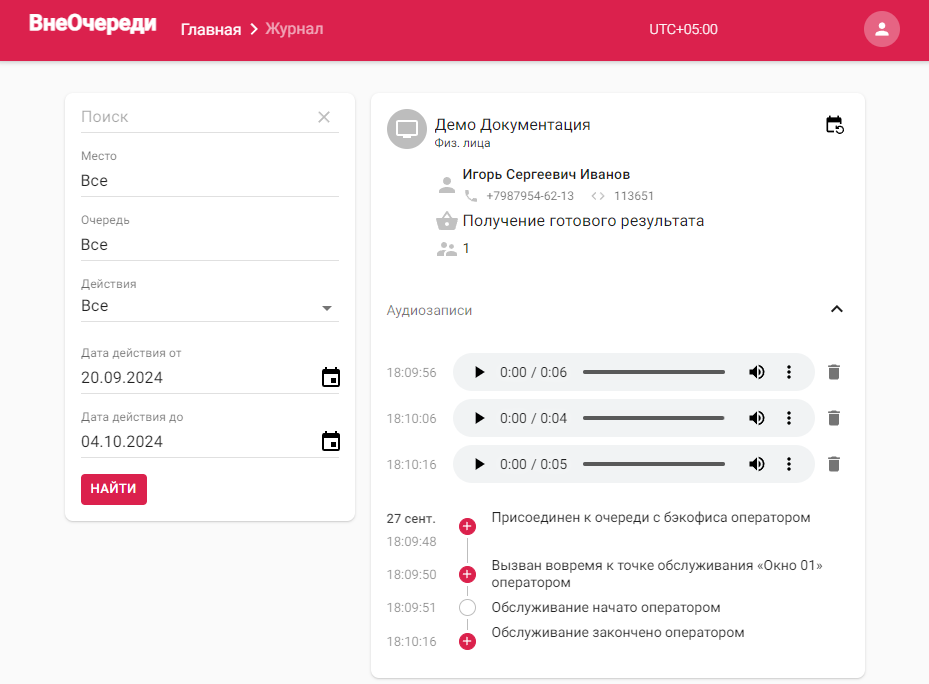Focus the Поиск input field
The width and height of the screenshot is (929, 684).
tap(198, 117)
